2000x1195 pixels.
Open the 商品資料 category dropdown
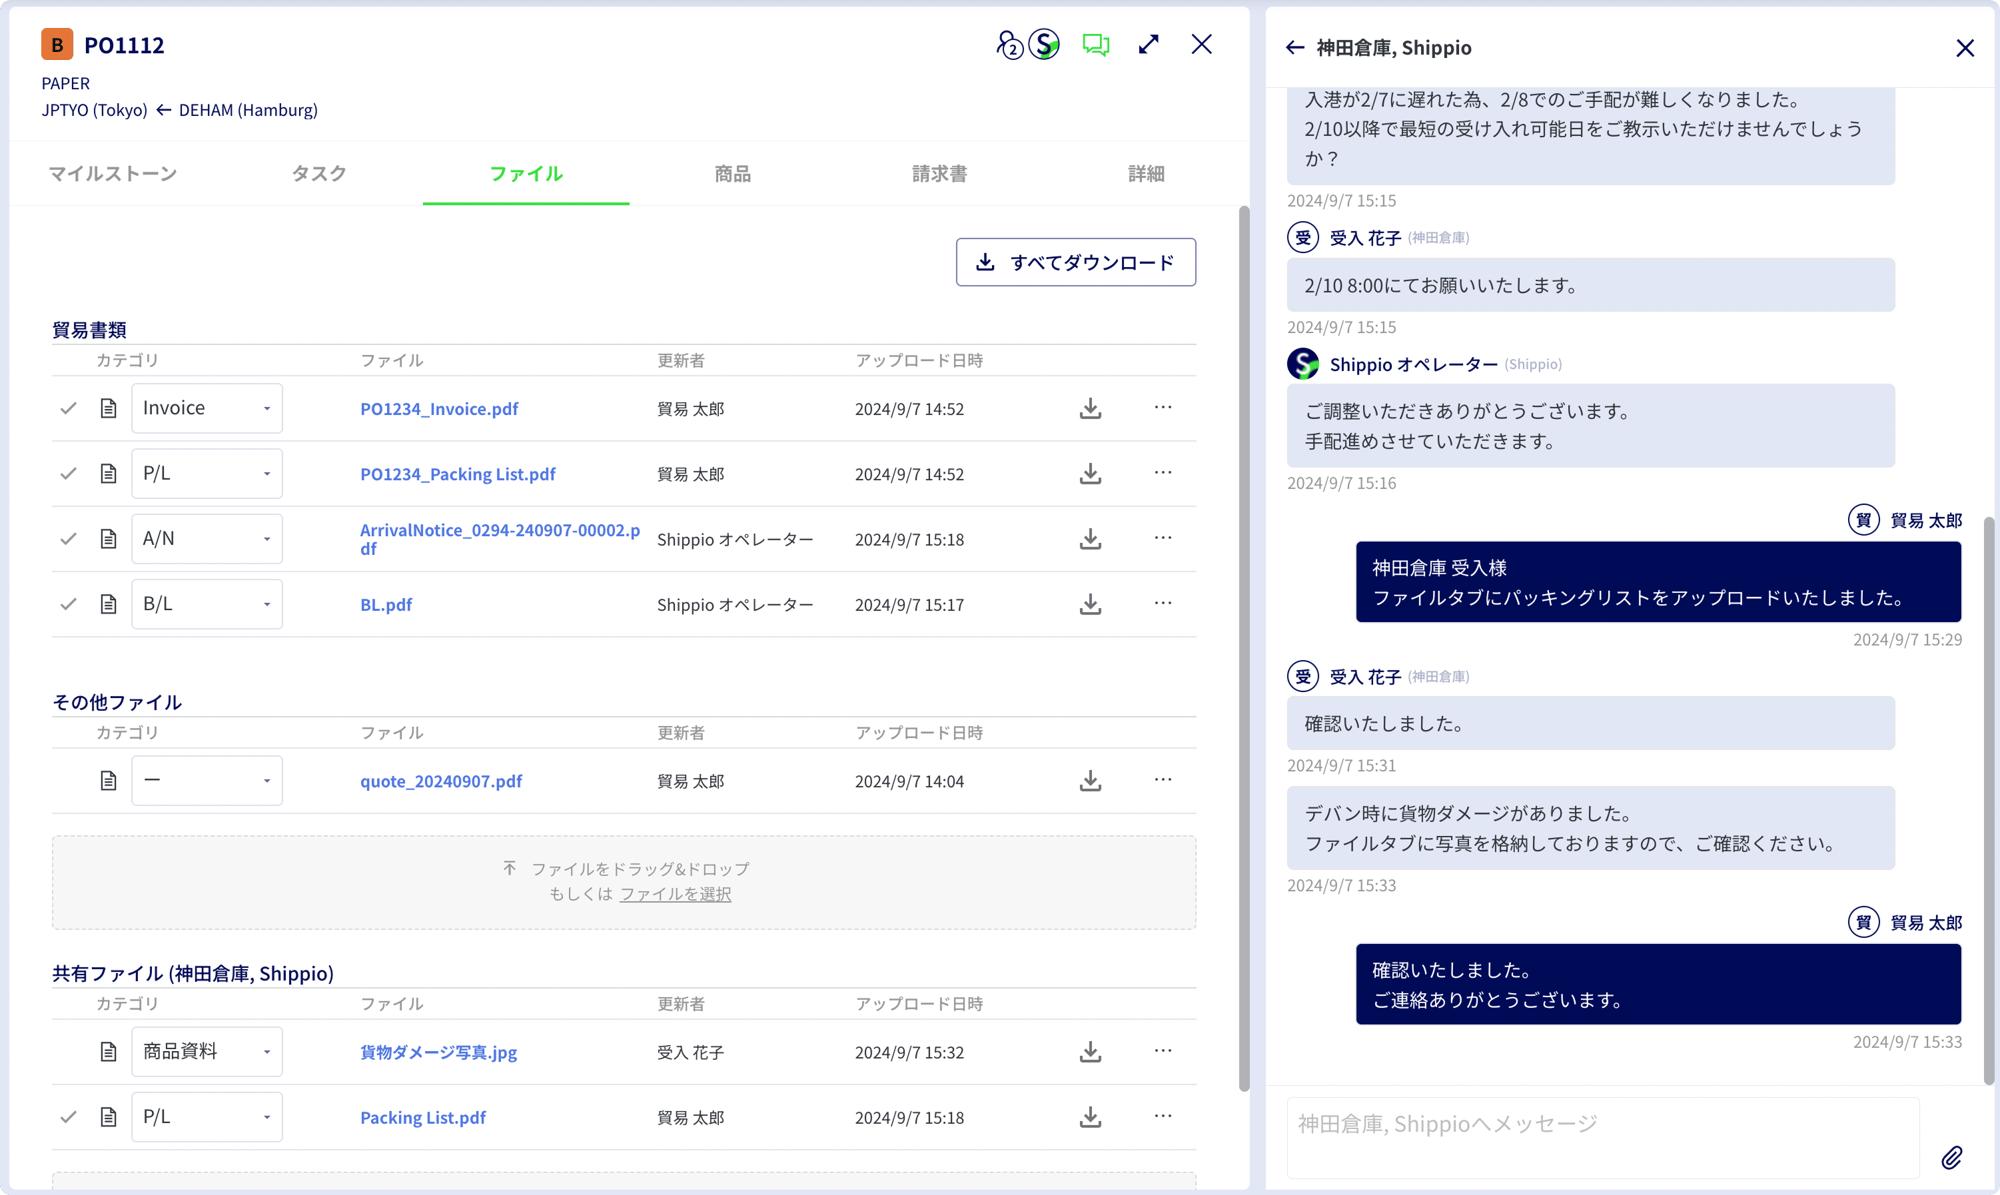(206, 1051)
